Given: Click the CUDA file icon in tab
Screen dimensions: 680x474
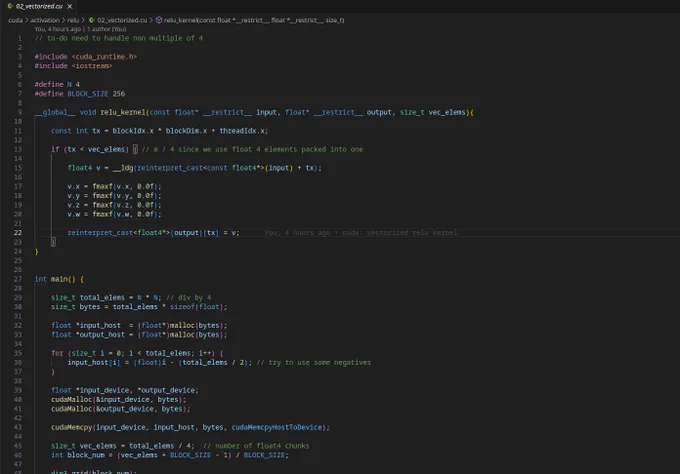Looking at the screenshot, I should (10, 7).
